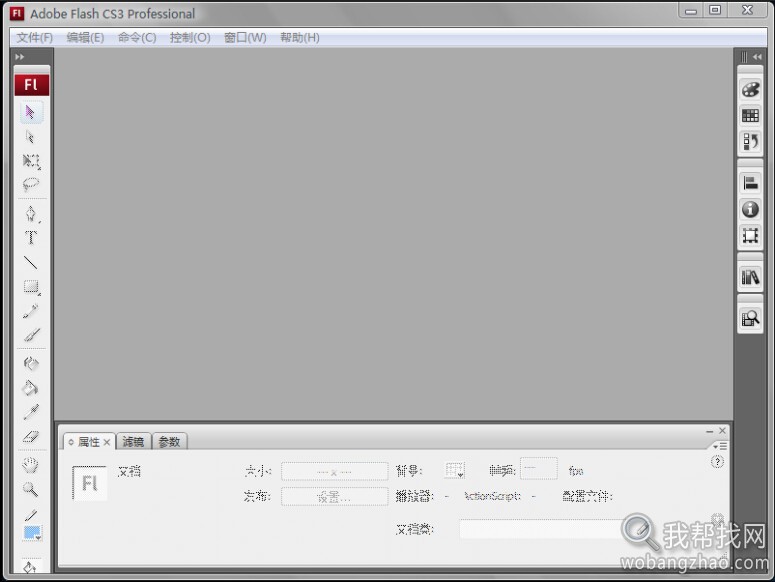Choose the Rectangle tool
Viewport: 775px width, 582px height.
(32, 287)
